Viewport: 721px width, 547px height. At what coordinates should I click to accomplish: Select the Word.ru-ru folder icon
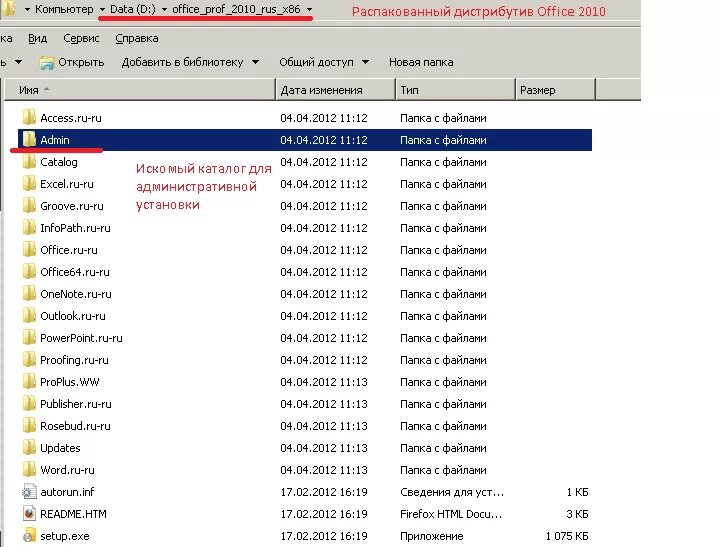tap(29, 470)
